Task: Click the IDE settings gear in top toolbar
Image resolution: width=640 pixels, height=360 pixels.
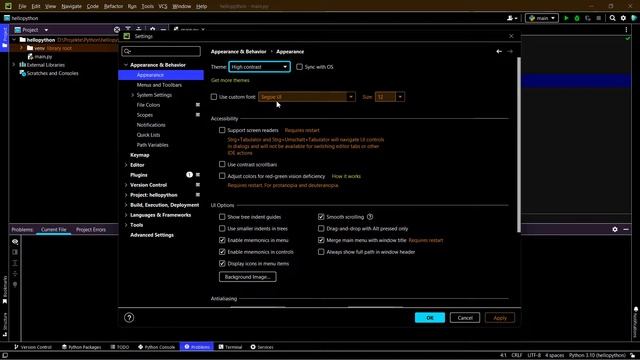Action: [623, 18]
